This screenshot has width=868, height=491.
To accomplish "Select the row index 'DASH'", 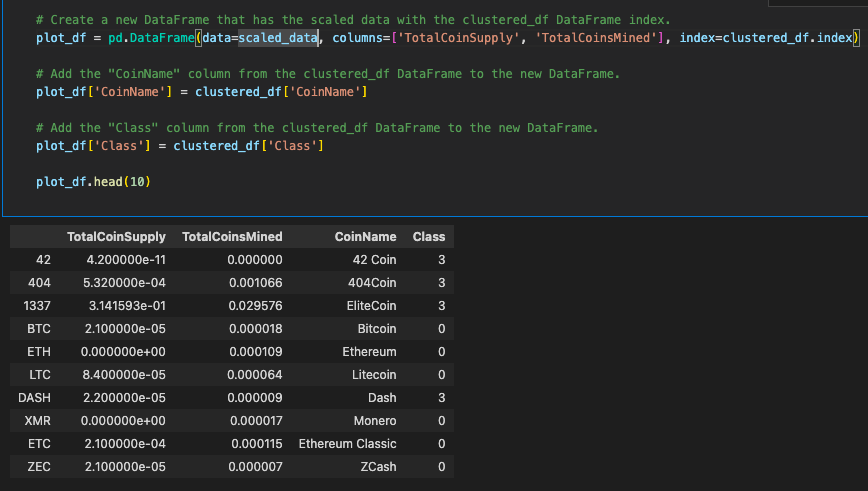I will pos(34,397).
